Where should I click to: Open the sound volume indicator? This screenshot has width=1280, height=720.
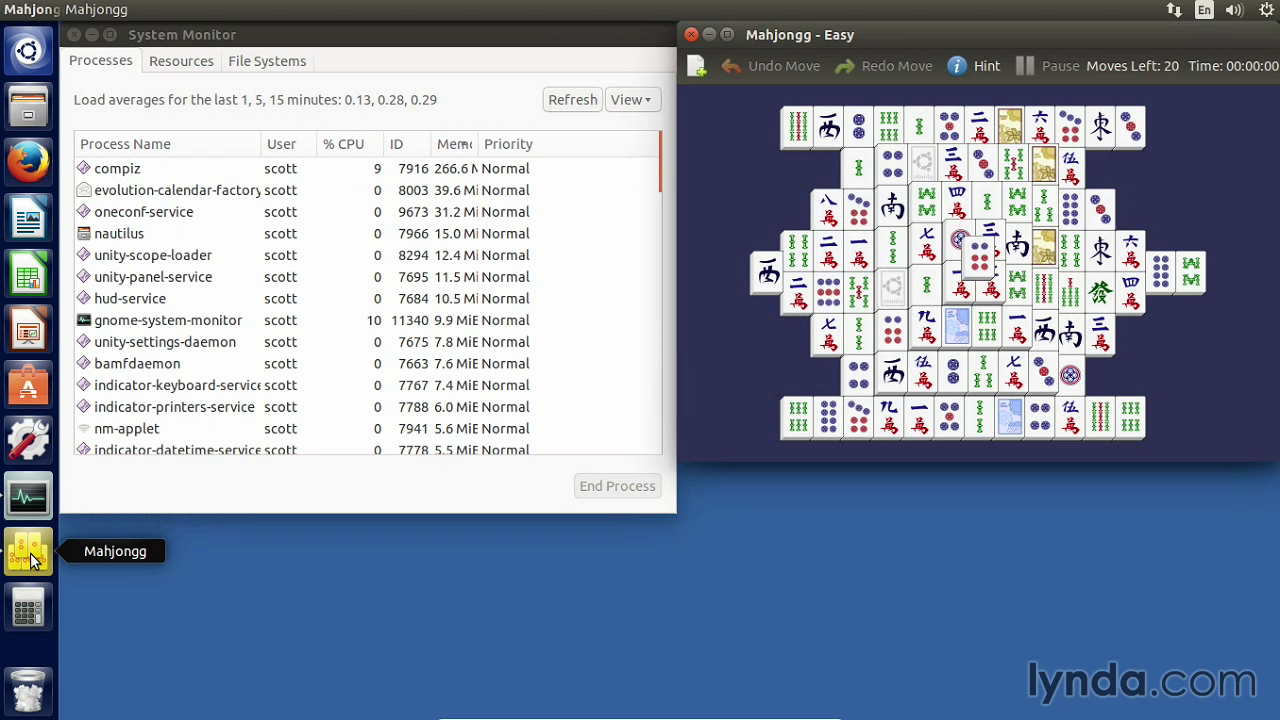(1234, 10)
